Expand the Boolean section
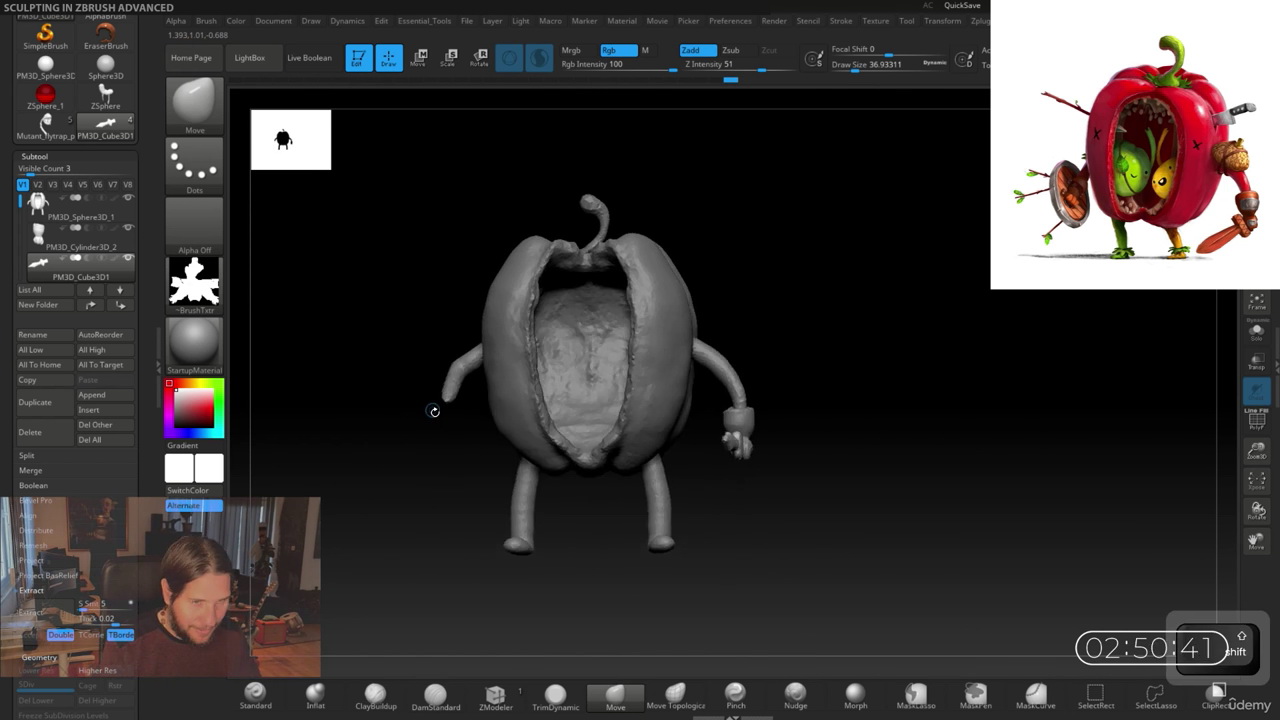The image size is (1280, 720). coord(33,486)
